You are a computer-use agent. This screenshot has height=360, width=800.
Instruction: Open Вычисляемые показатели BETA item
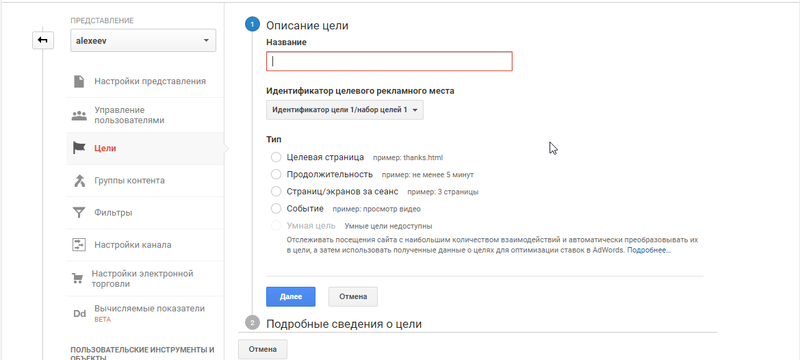click(145, 314)
